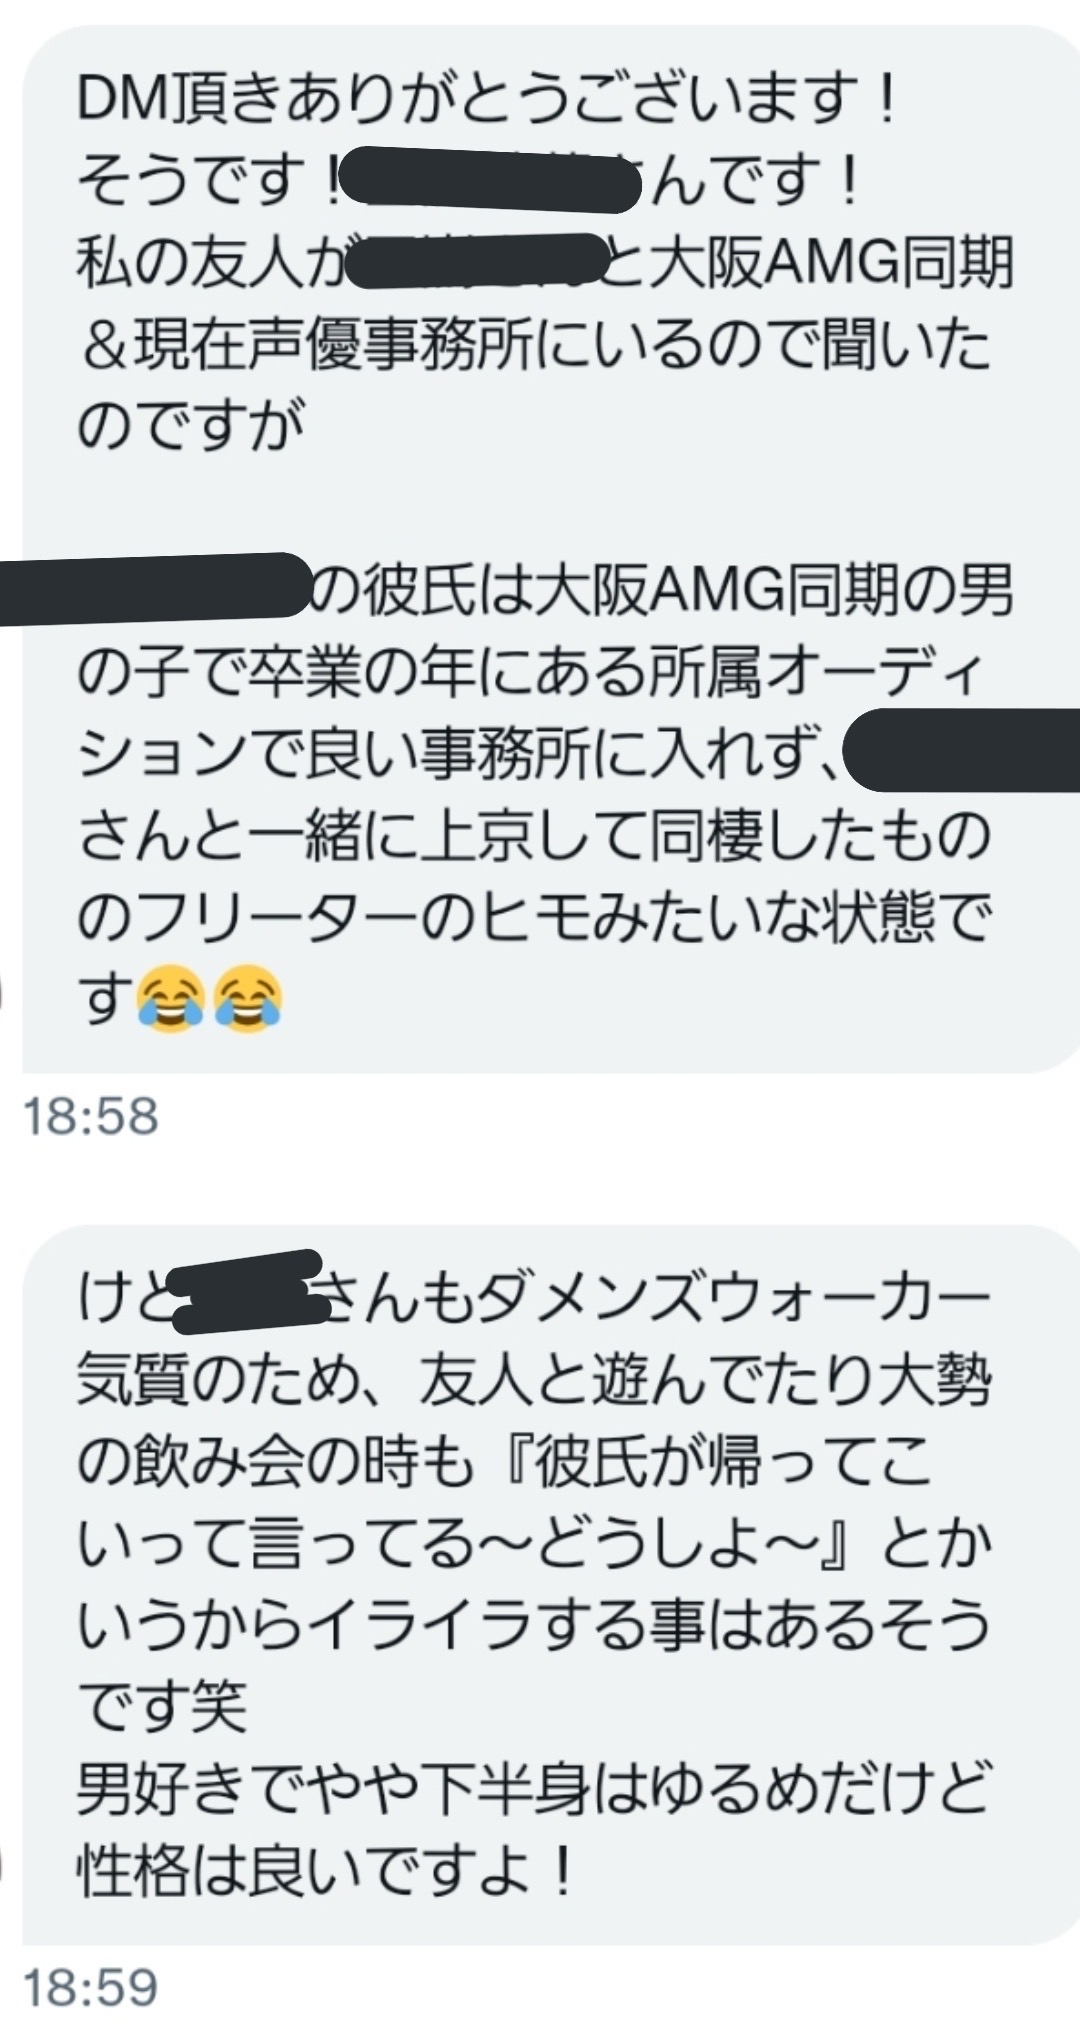Click the black redaction before の彼氏は大阪AMG

(x=155, y=589)
